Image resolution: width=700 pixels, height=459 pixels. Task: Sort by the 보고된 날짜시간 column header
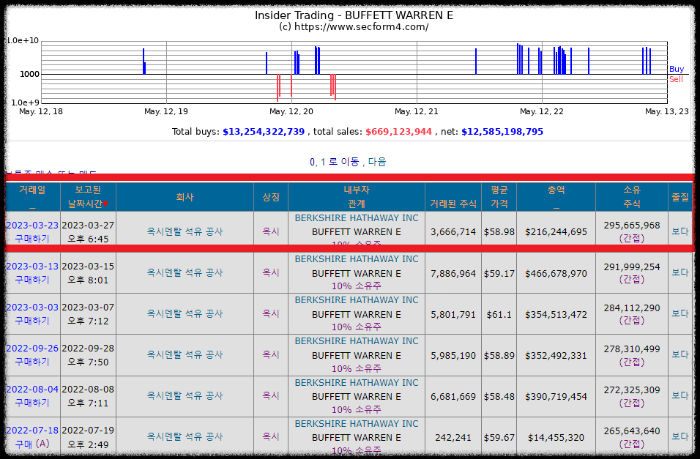(x=88, y=197)
